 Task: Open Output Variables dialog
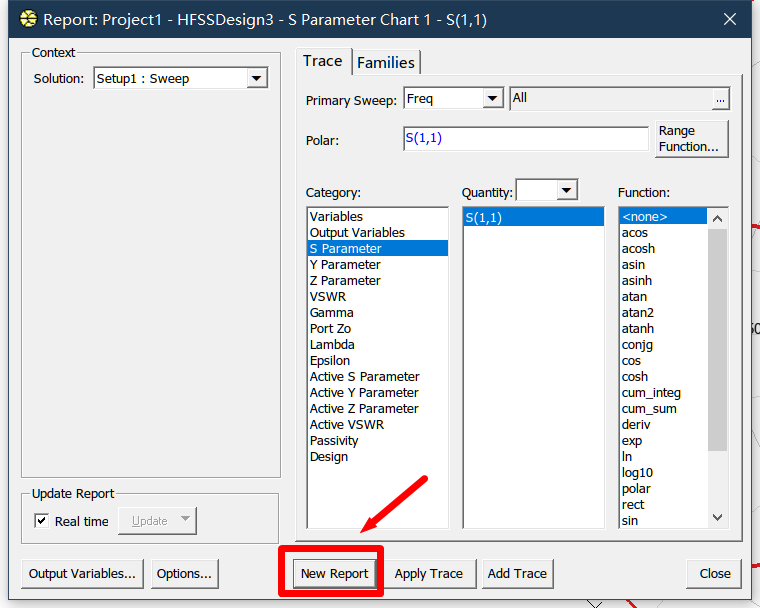point(82,574)
